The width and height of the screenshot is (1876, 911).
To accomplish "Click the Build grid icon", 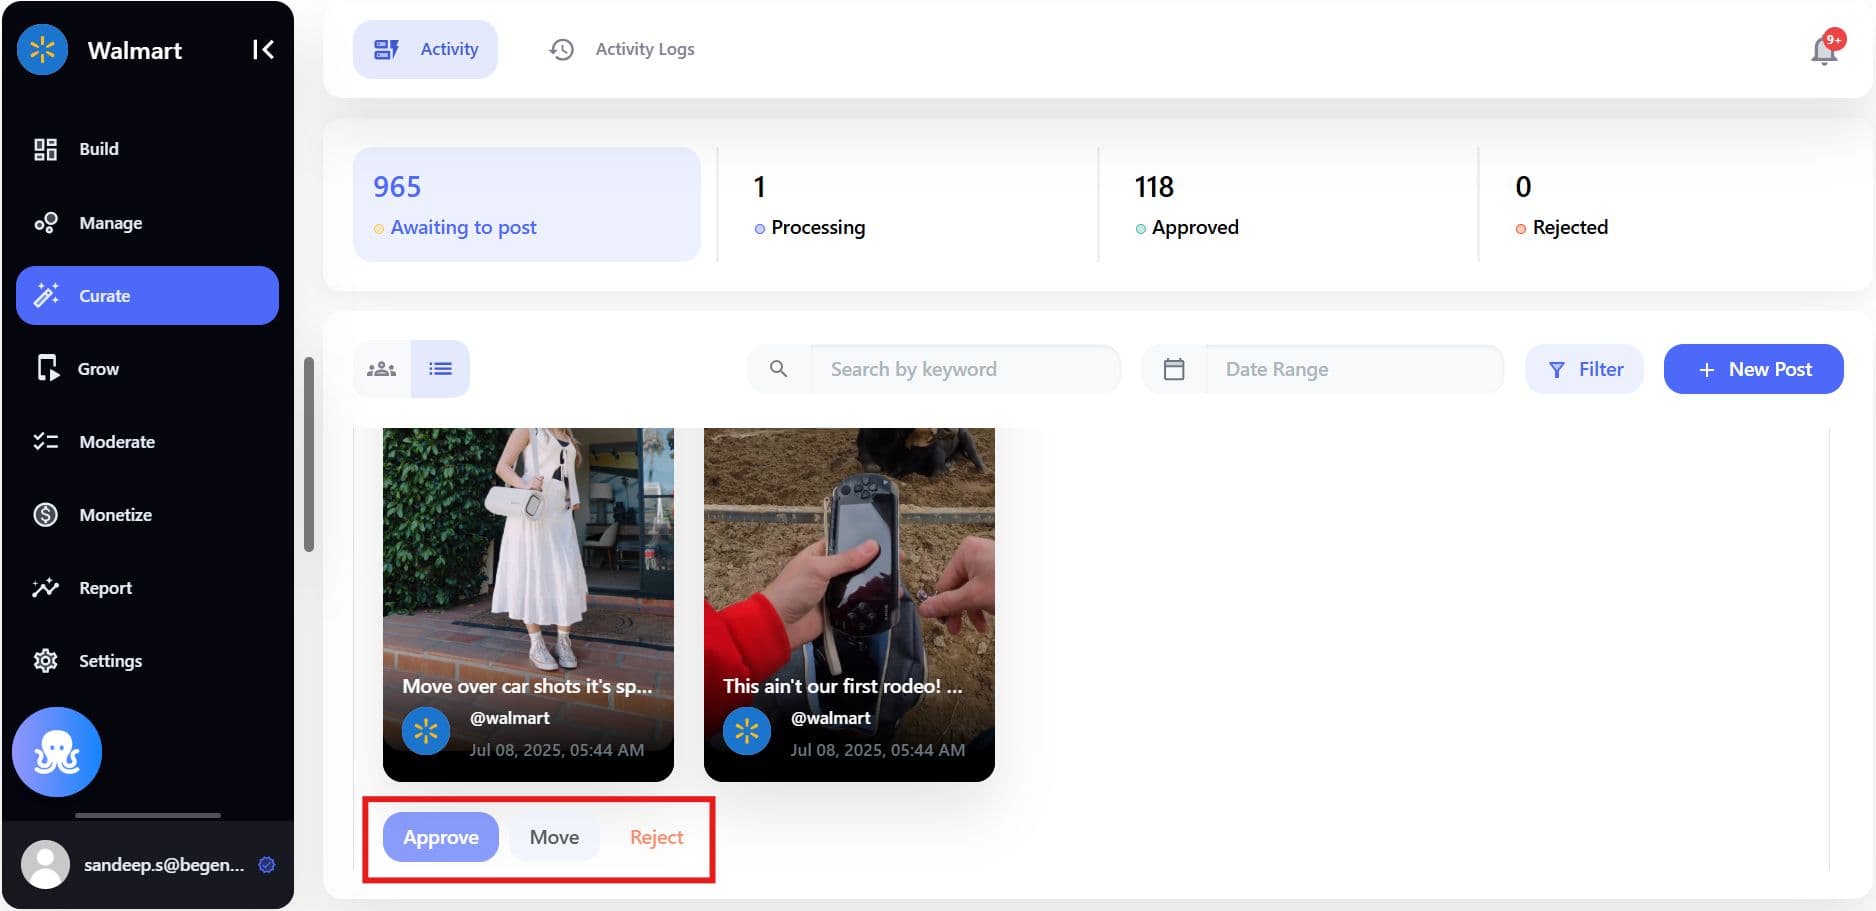I will (46, 149).
